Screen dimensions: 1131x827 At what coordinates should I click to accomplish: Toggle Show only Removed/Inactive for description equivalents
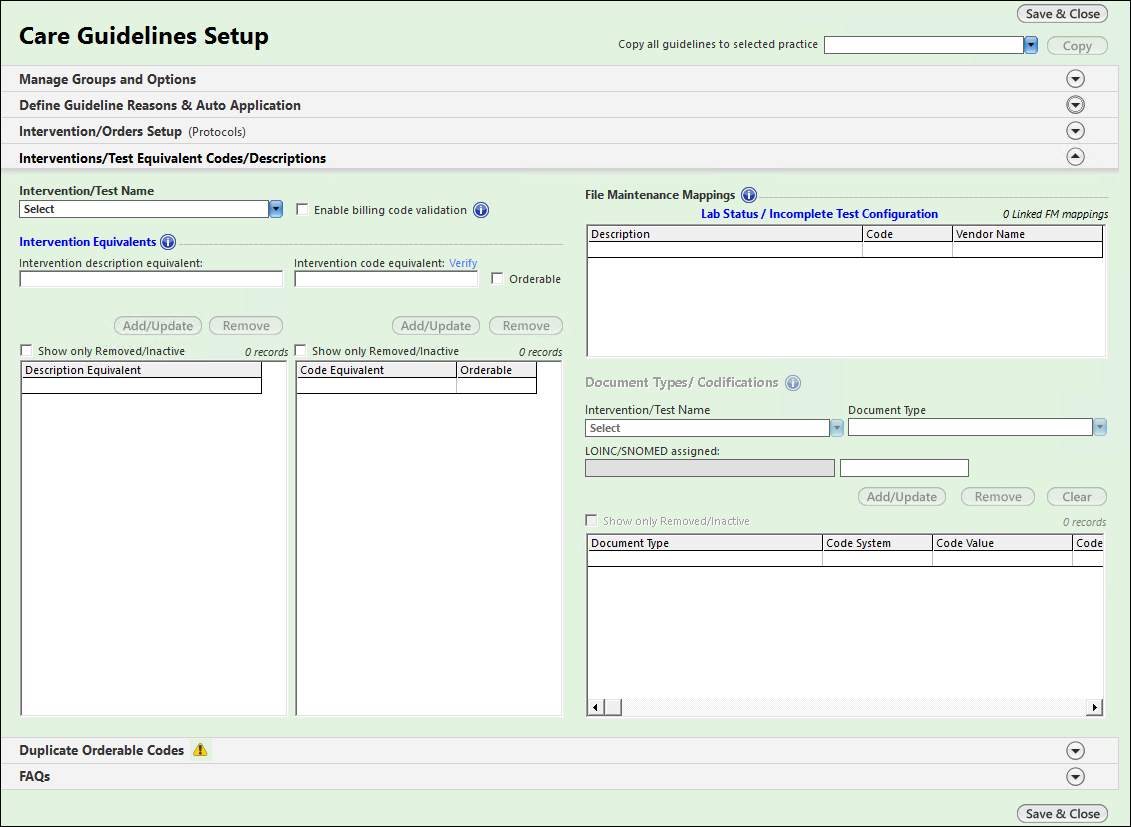[27, 350]
